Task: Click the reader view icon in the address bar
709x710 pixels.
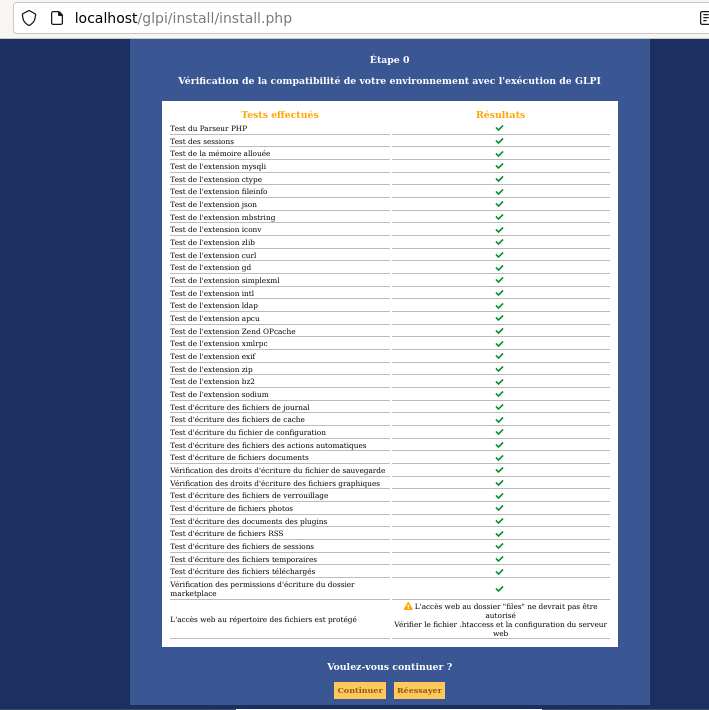Action: pyautogui.click(x=704, y=18)
